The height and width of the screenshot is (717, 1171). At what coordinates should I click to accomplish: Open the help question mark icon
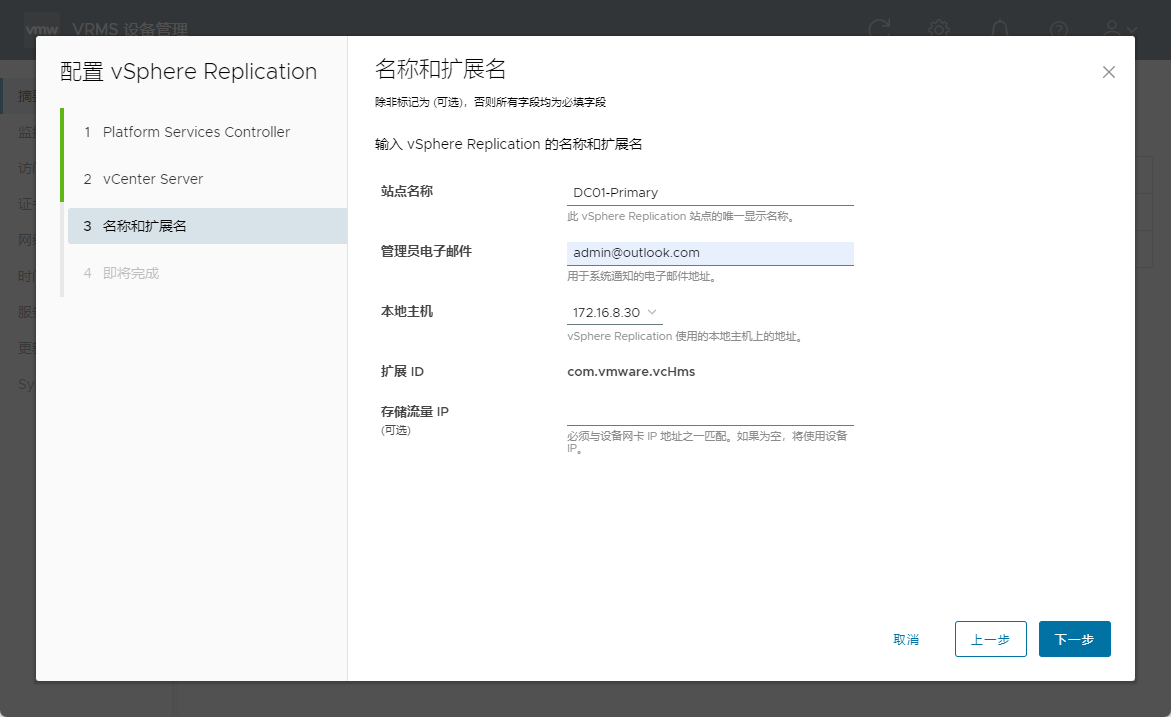click(1058, 29)
